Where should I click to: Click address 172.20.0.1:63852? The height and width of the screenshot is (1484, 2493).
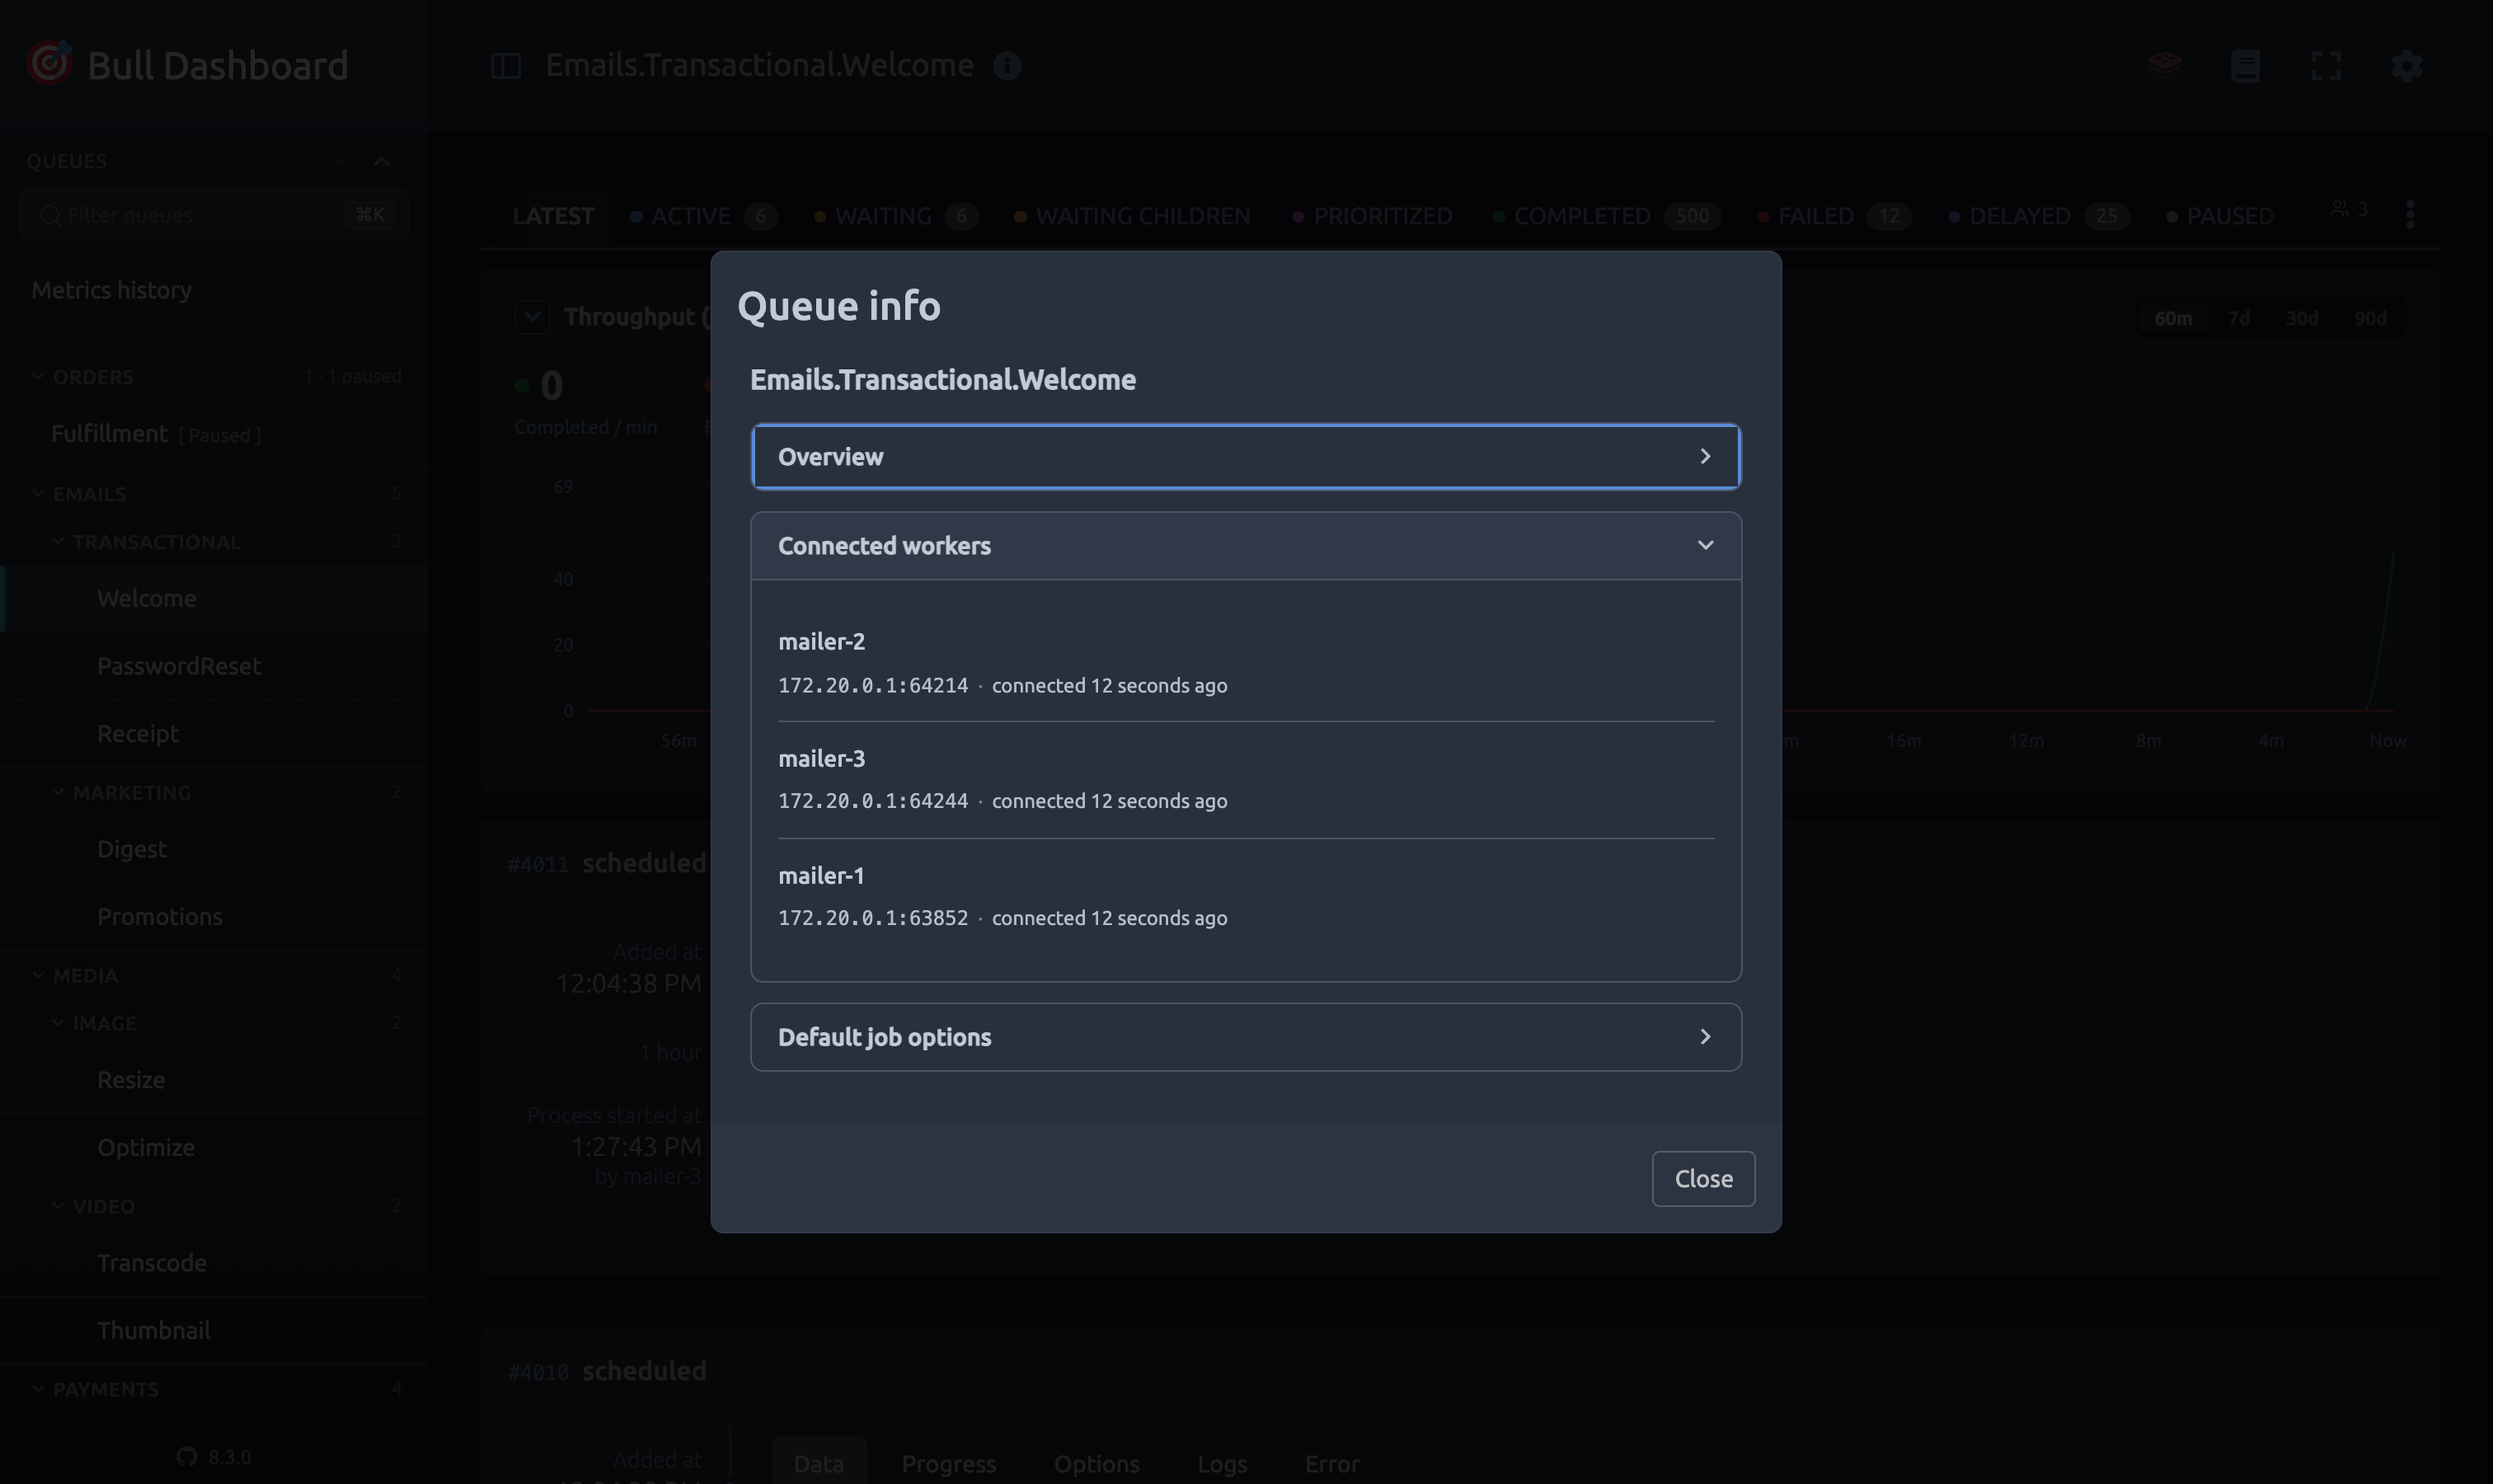pyautogui.click(x=873, y=918)
